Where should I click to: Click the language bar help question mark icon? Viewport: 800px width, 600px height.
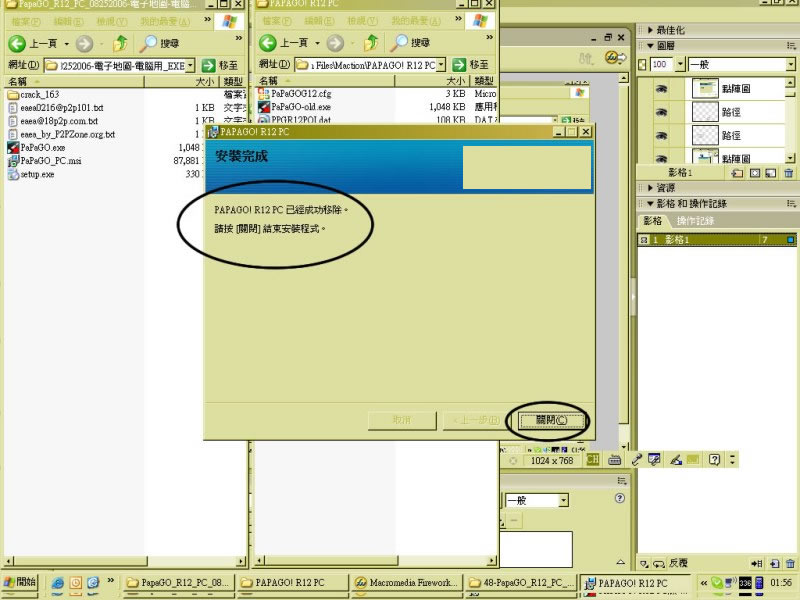pos(714,460)
